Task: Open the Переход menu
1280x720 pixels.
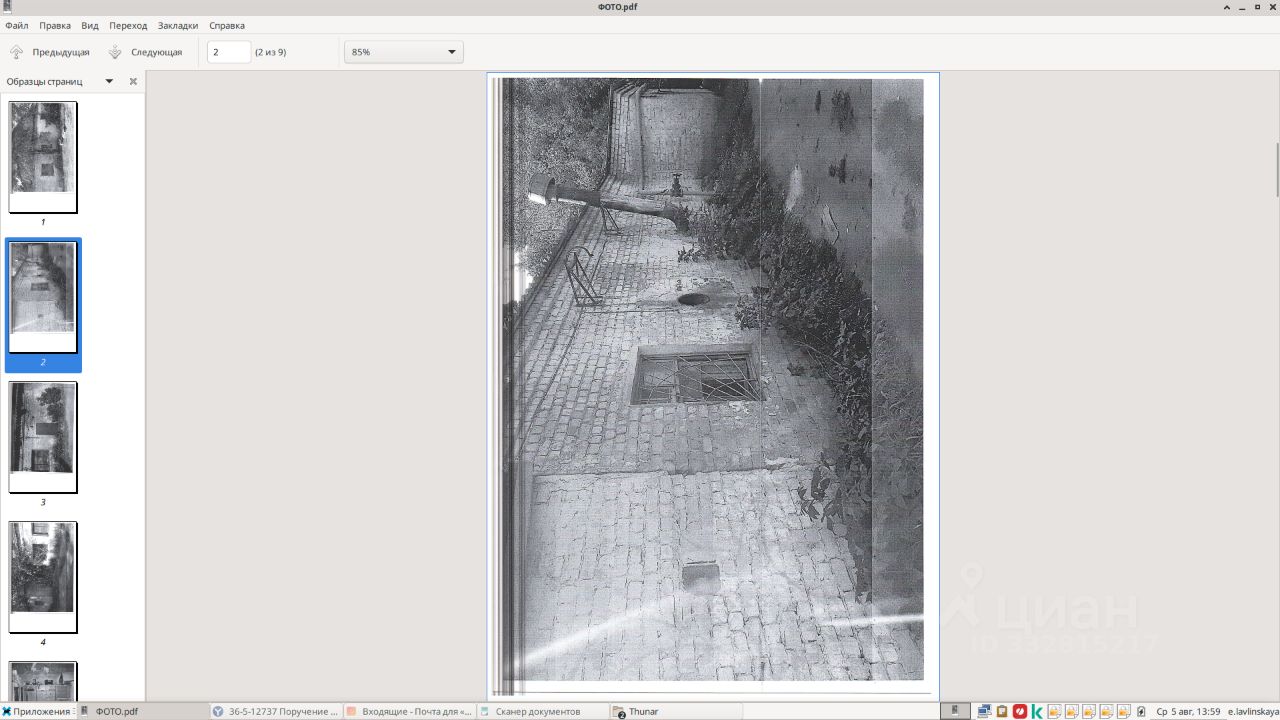Action: (x=128, y=25)
